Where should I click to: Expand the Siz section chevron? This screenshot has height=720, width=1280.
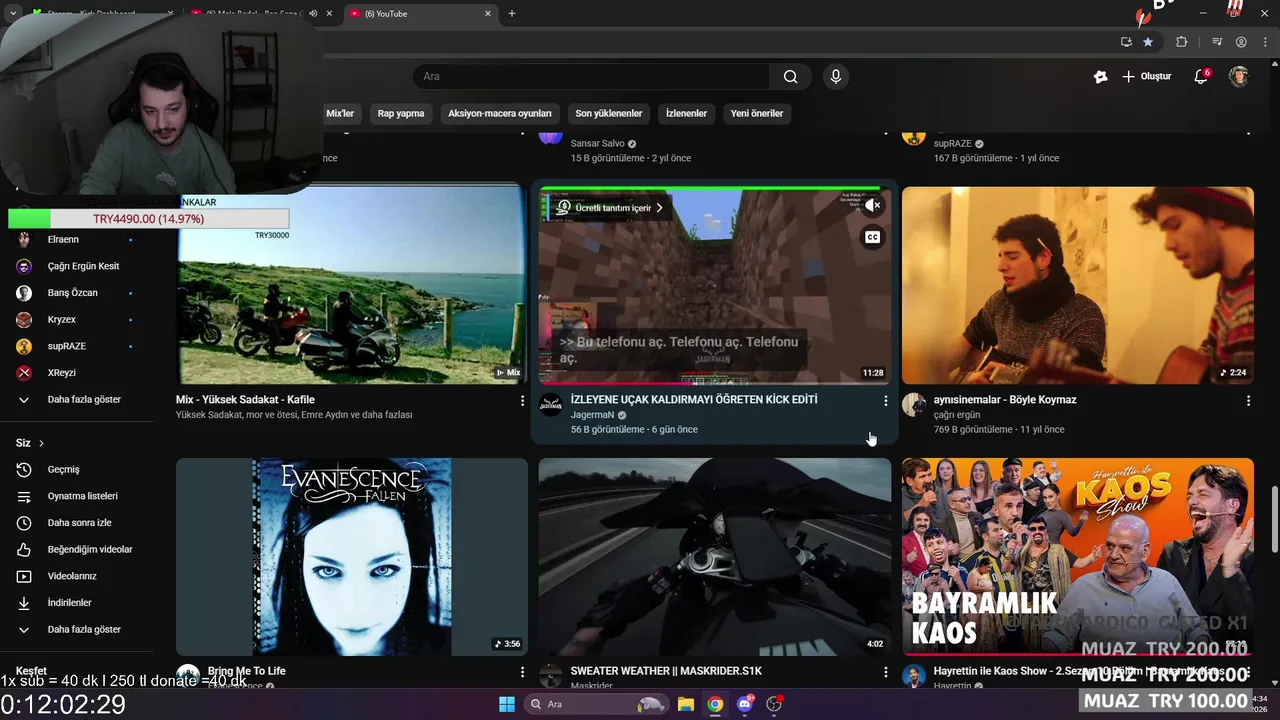point(41,443)
